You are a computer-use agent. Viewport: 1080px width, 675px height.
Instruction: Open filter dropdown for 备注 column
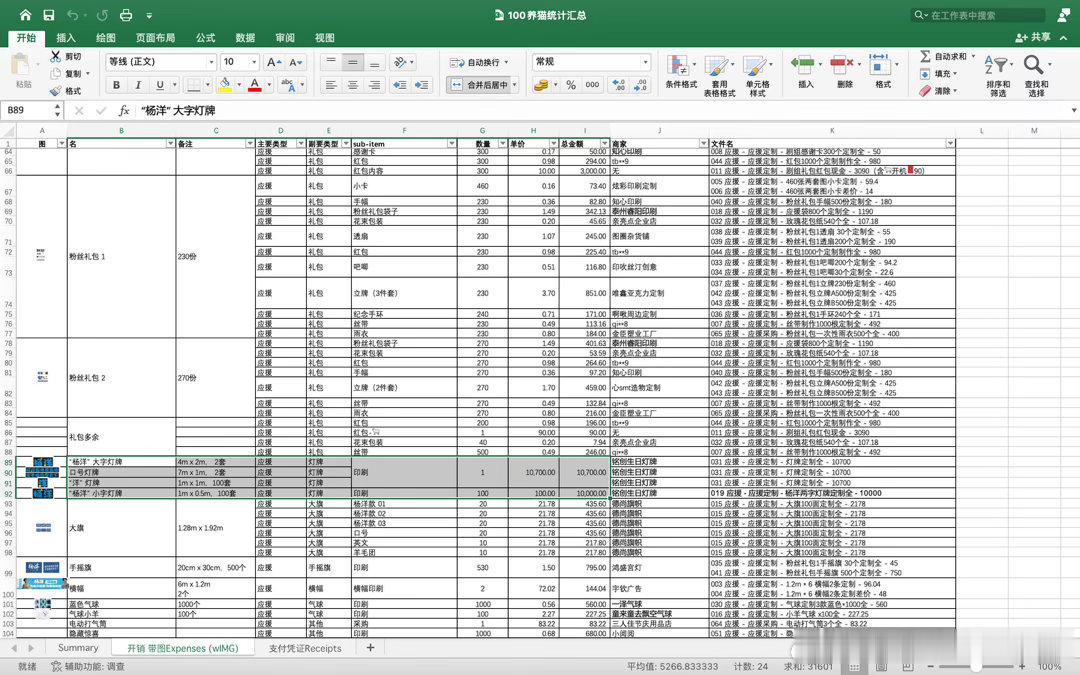[x=250, y=143]
